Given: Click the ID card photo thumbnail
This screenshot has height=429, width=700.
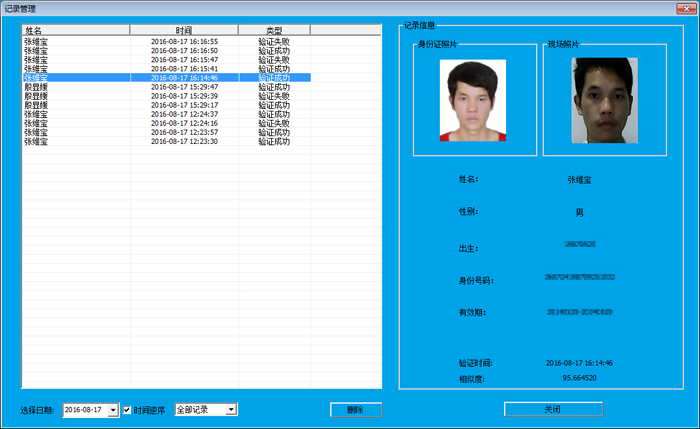Looking at the screenshot, I should [x=473, y=100].
